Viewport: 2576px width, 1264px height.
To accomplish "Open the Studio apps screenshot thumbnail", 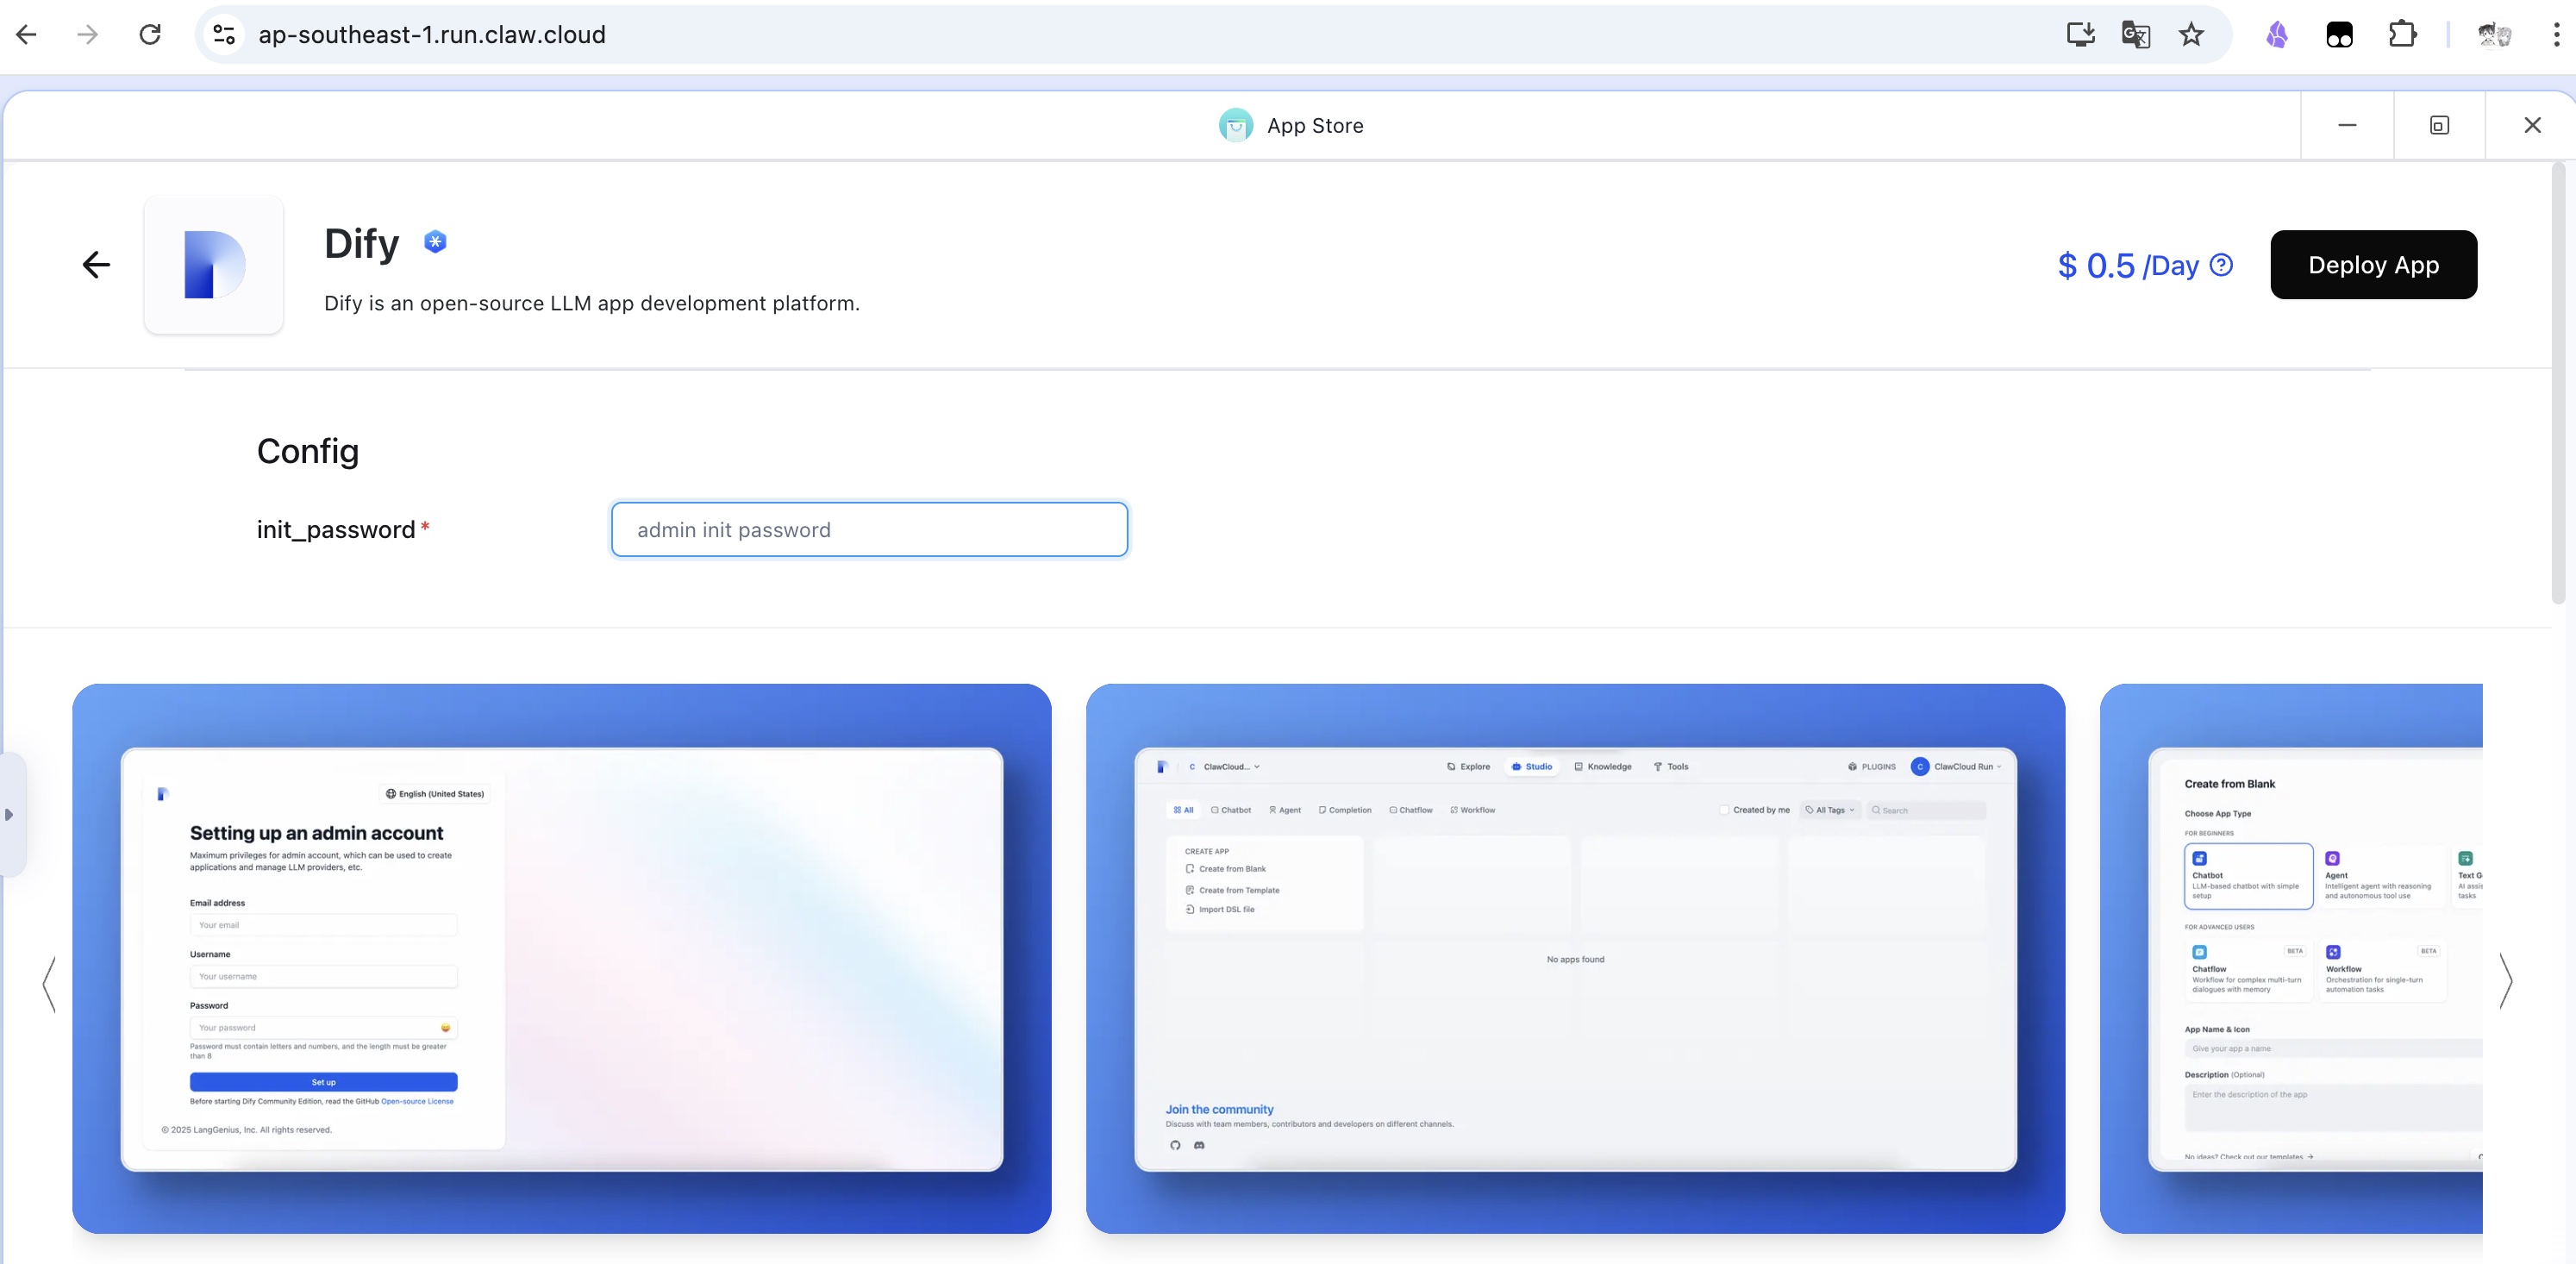I will click(1575, 958).
